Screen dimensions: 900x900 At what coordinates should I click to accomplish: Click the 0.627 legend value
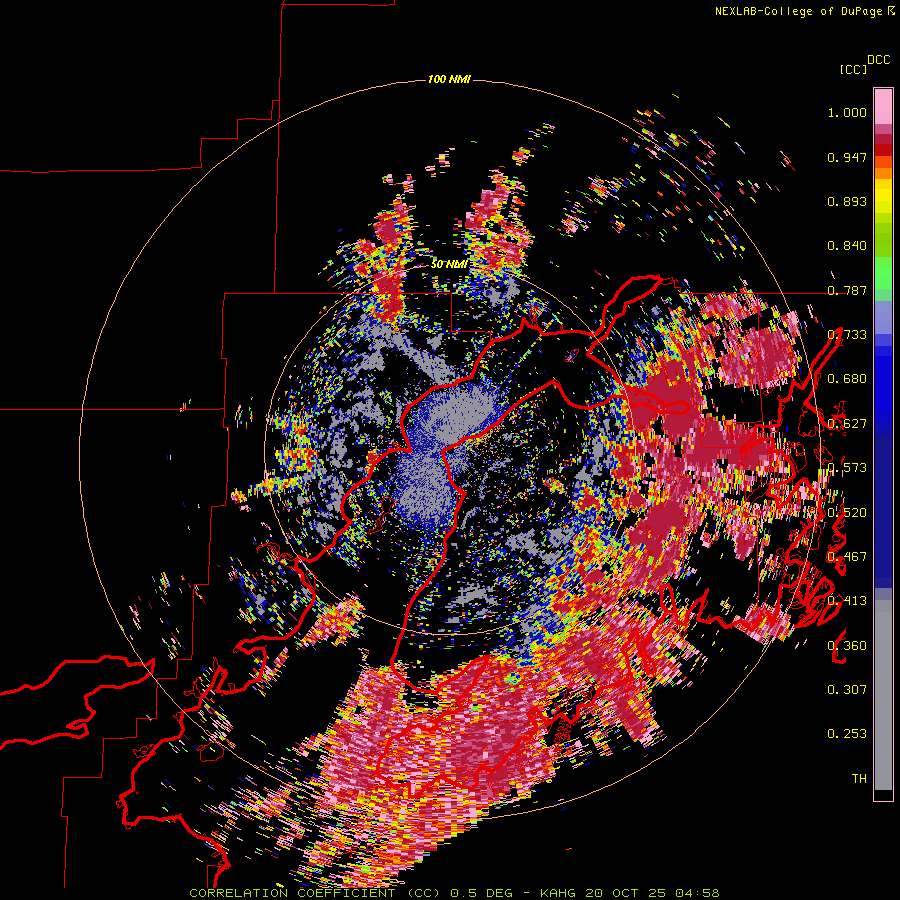pyautogui.click(x=847, y=424)
